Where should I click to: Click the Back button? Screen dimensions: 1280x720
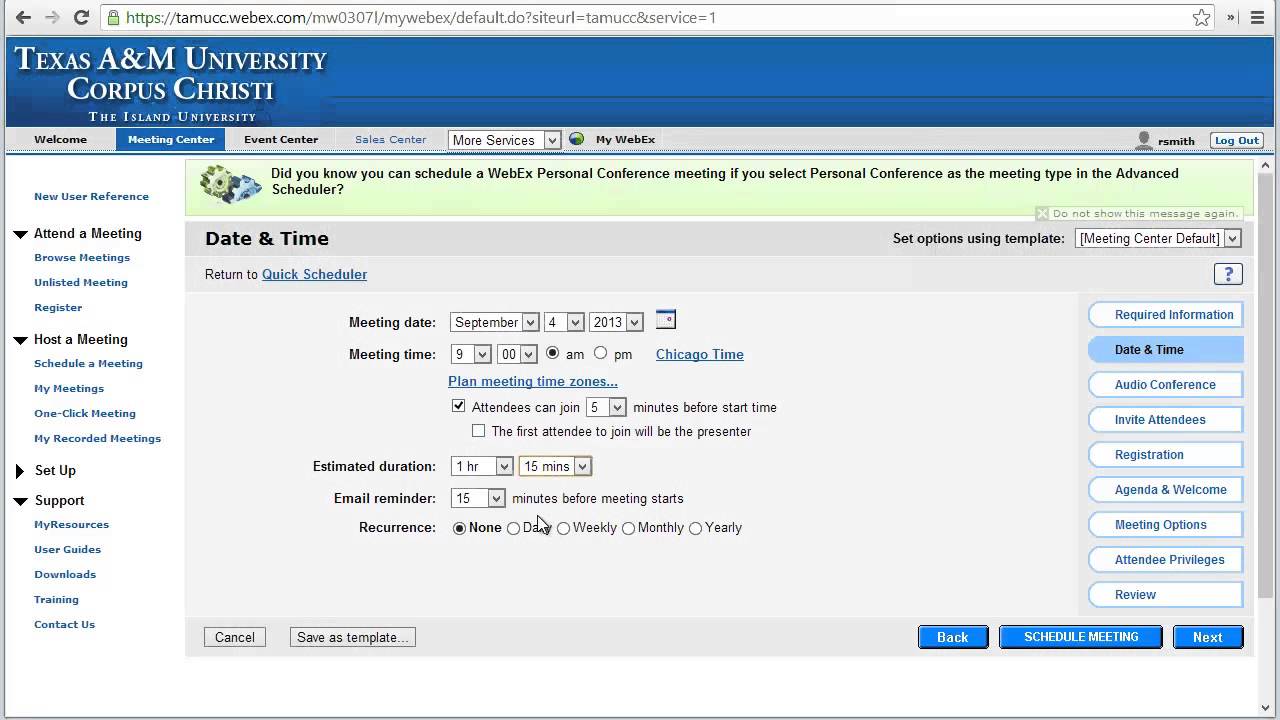click(953, 637)
